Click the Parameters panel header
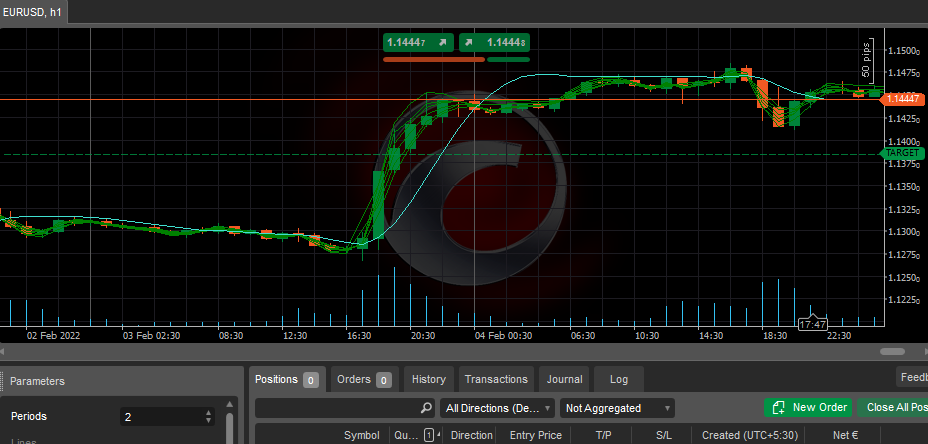 pos(121,381)
